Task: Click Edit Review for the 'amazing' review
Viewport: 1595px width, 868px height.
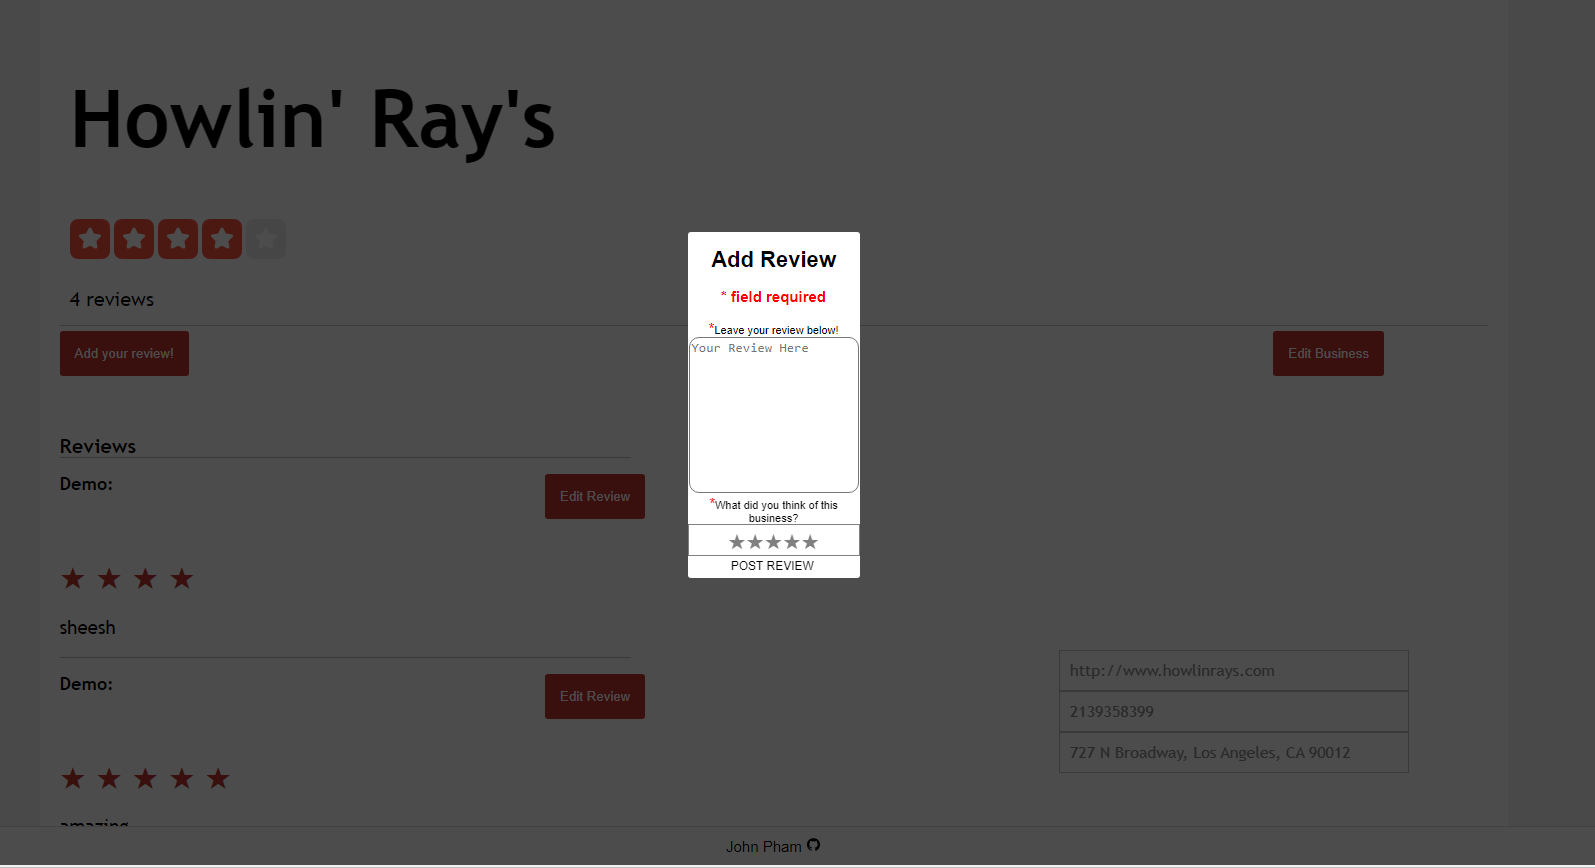Action: coord(595,696)
